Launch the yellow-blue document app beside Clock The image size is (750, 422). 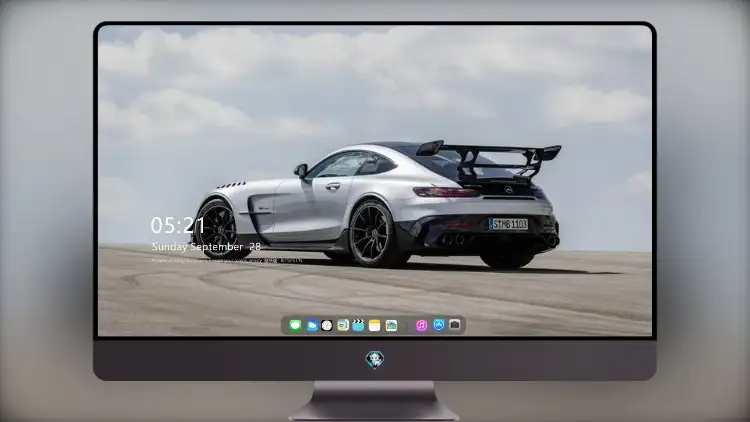(342, 326)
